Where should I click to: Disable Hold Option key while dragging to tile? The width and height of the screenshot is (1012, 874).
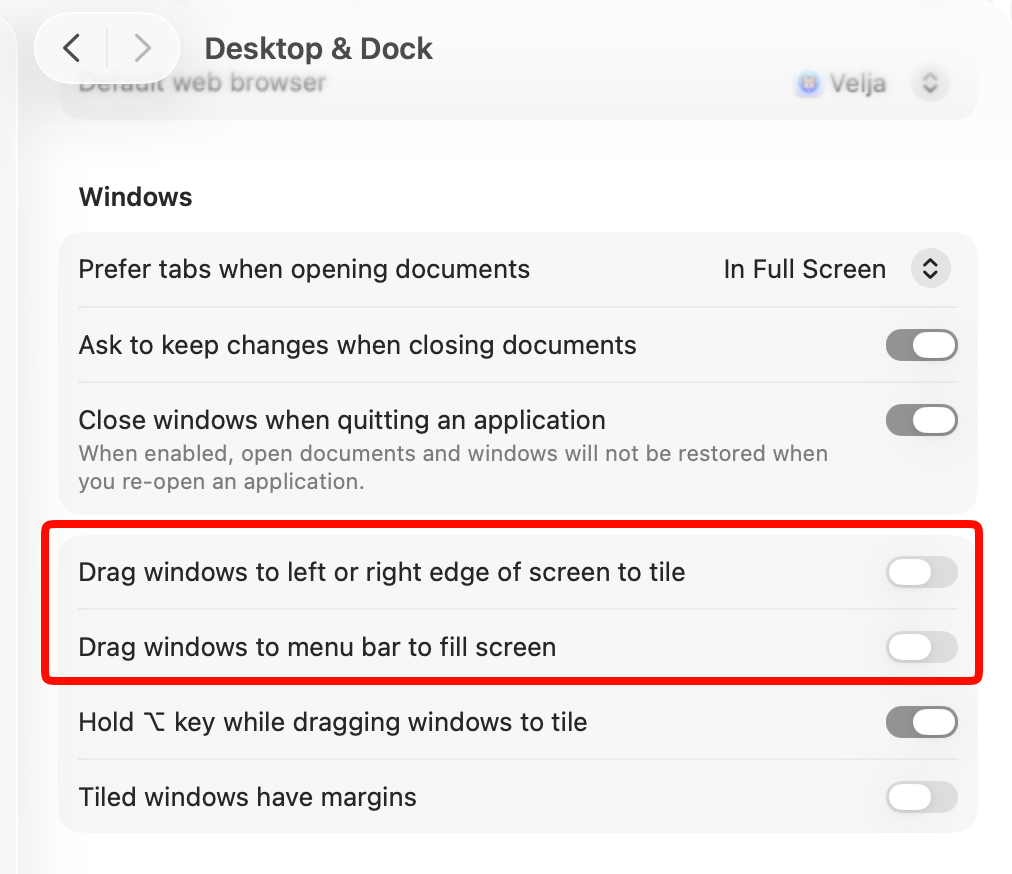[x=921, y=722]
